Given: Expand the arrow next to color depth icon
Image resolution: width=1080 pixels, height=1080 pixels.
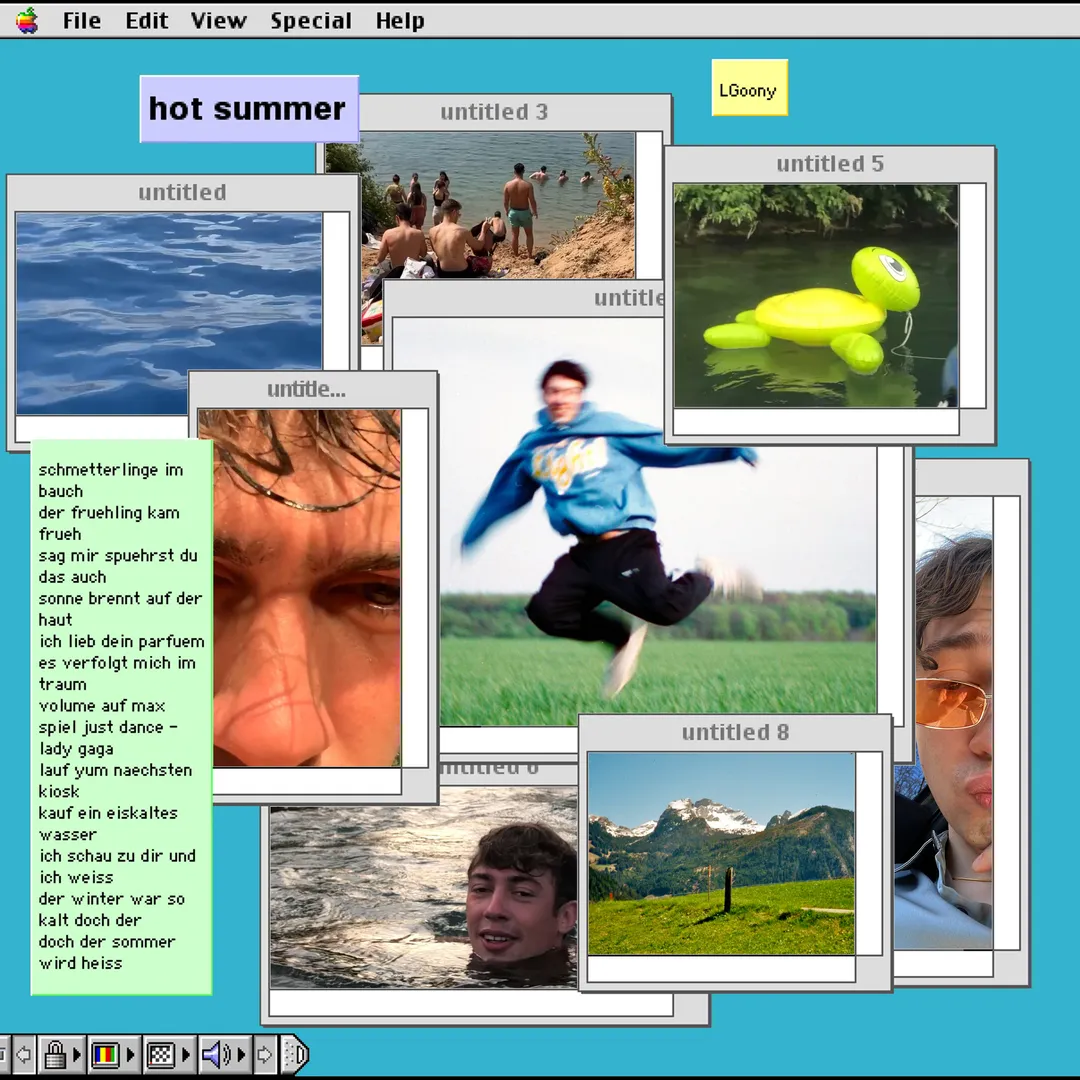Looking at the screenshot, I should coord(130,1054).
